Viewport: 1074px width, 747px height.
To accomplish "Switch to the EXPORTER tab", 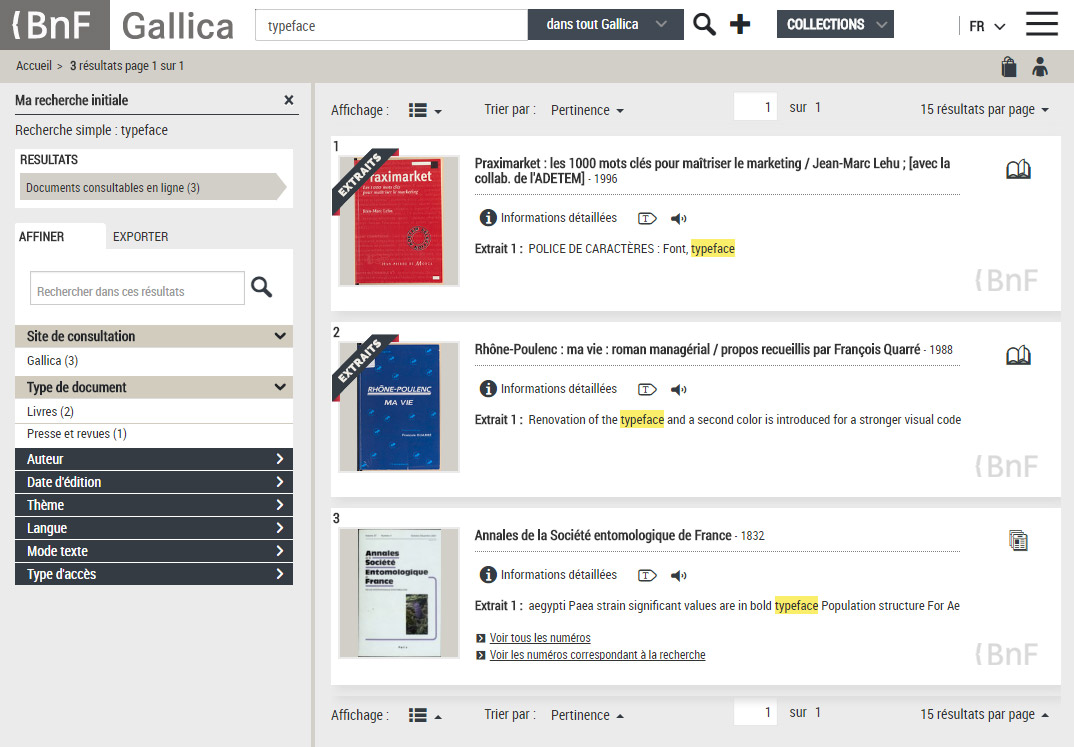I will coord(140,237).
